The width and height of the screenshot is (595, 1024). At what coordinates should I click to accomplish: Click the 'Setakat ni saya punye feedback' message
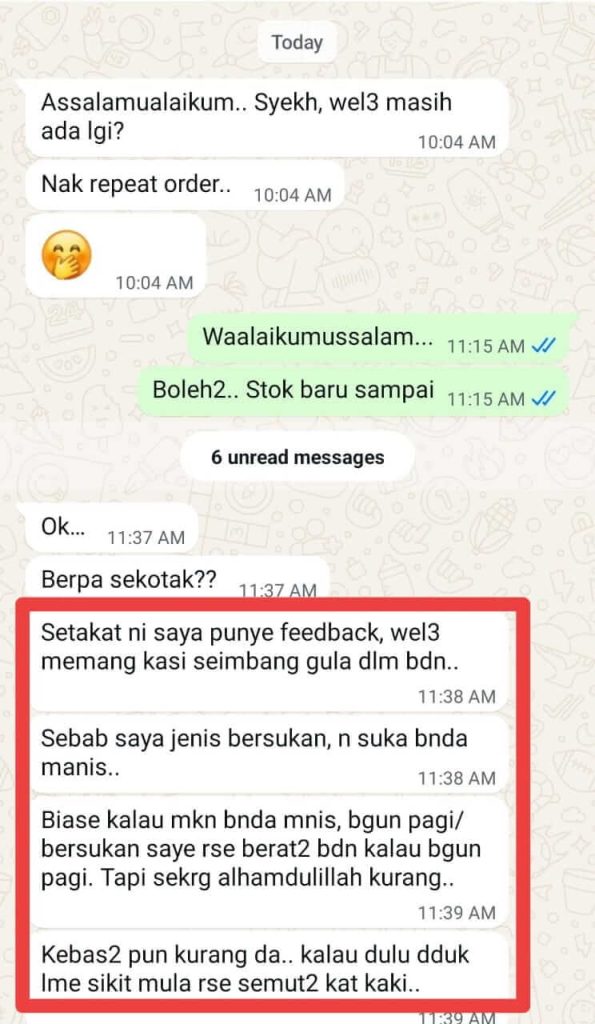pos(269,660)
